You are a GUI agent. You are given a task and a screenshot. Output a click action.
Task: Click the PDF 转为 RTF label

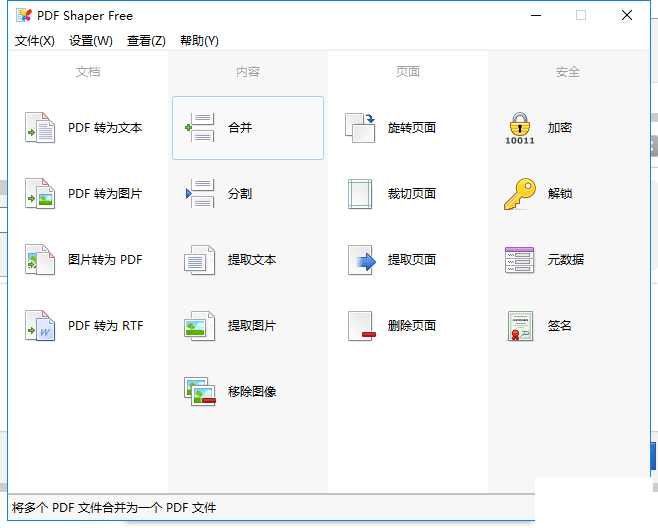coord(106,326)
